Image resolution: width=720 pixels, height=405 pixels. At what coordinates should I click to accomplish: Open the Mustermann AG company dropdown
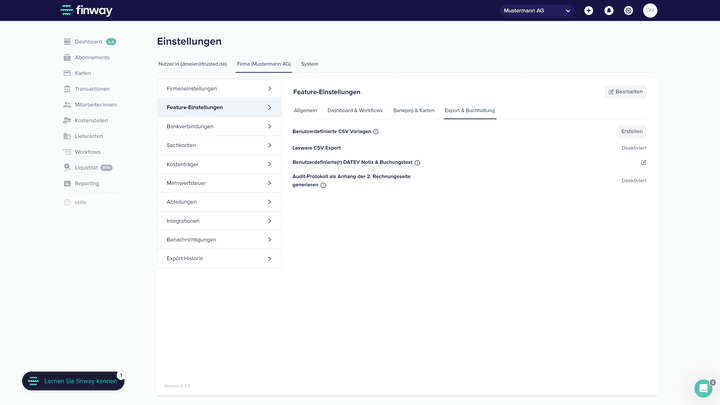pos(536,11)
